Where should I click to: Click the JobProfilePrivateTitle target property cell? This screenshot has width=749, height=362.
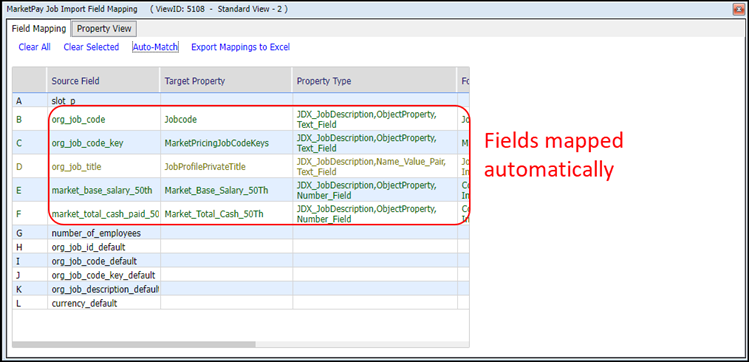[226, 167]
